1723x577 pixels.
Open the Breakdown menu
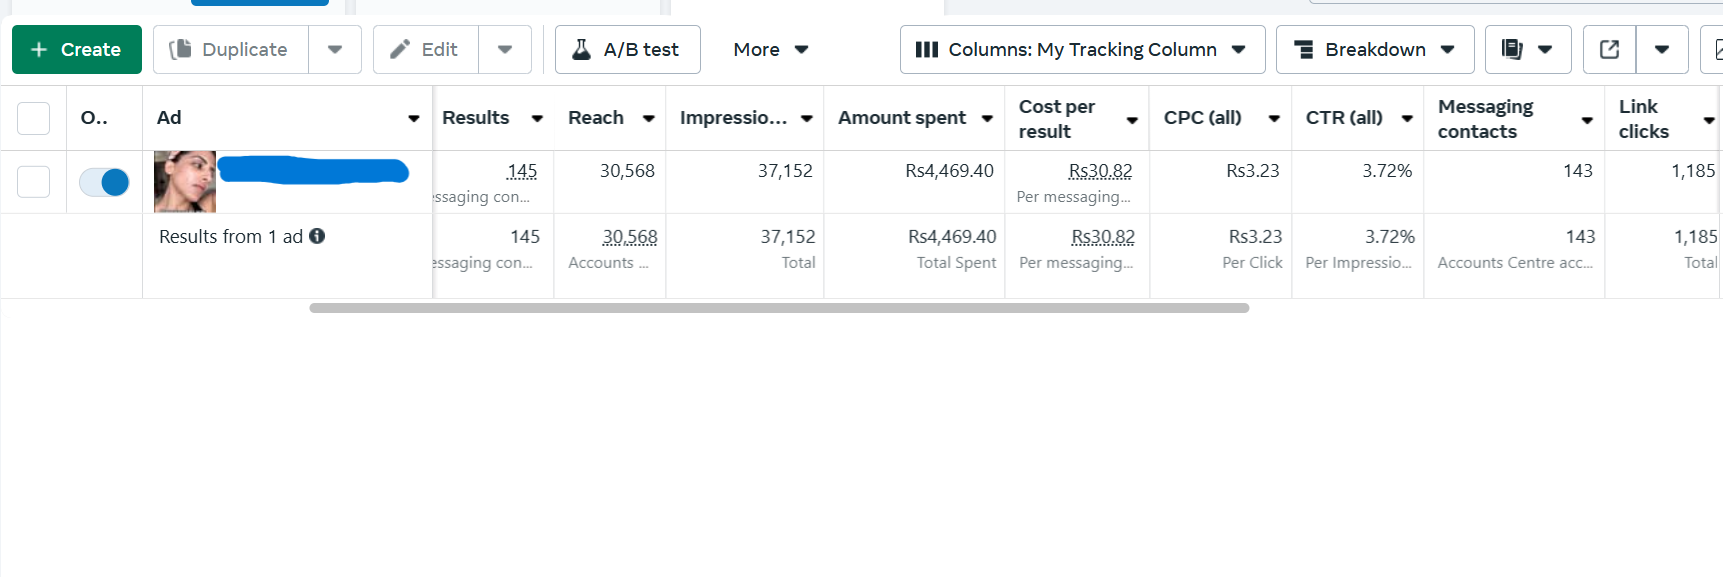click(x=1374, y=50)
